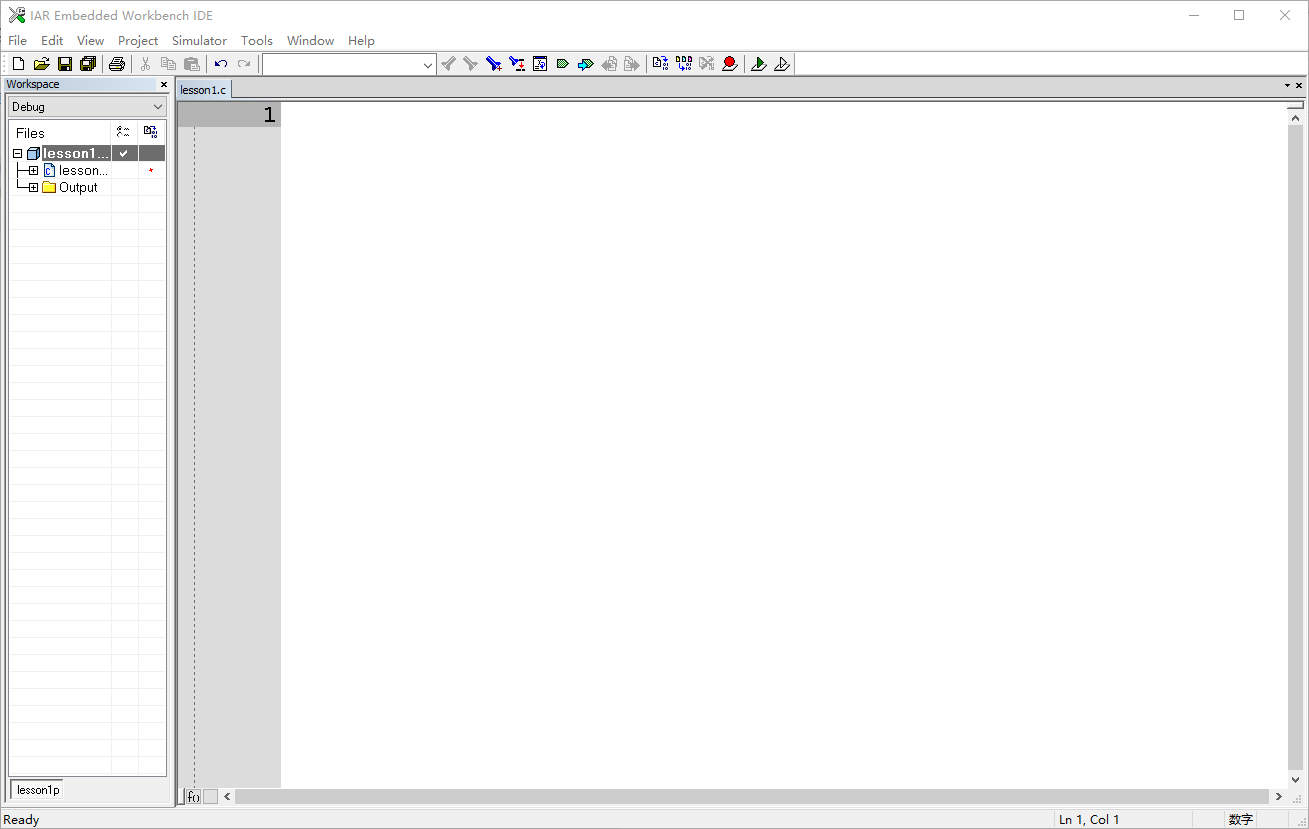
Task: Open the quick search box dropdown arrow
Action: click(428, 65)
